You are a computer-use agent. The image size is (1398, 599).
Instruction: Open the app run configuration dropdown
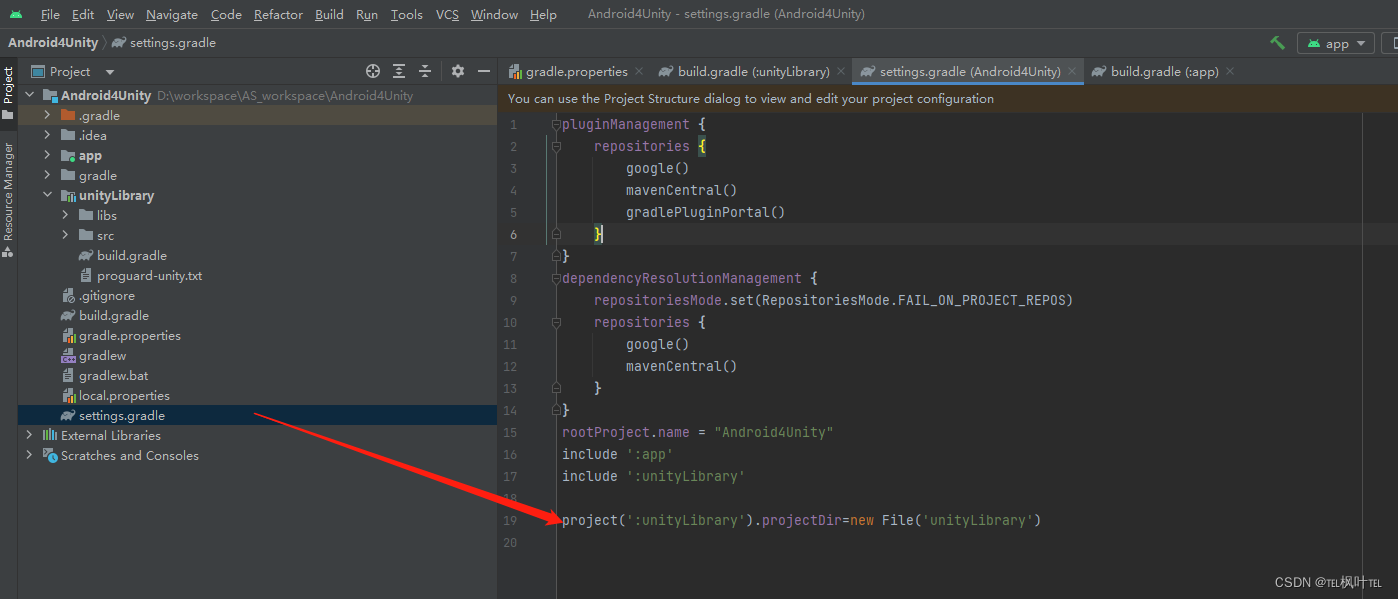coord(1335,43)
